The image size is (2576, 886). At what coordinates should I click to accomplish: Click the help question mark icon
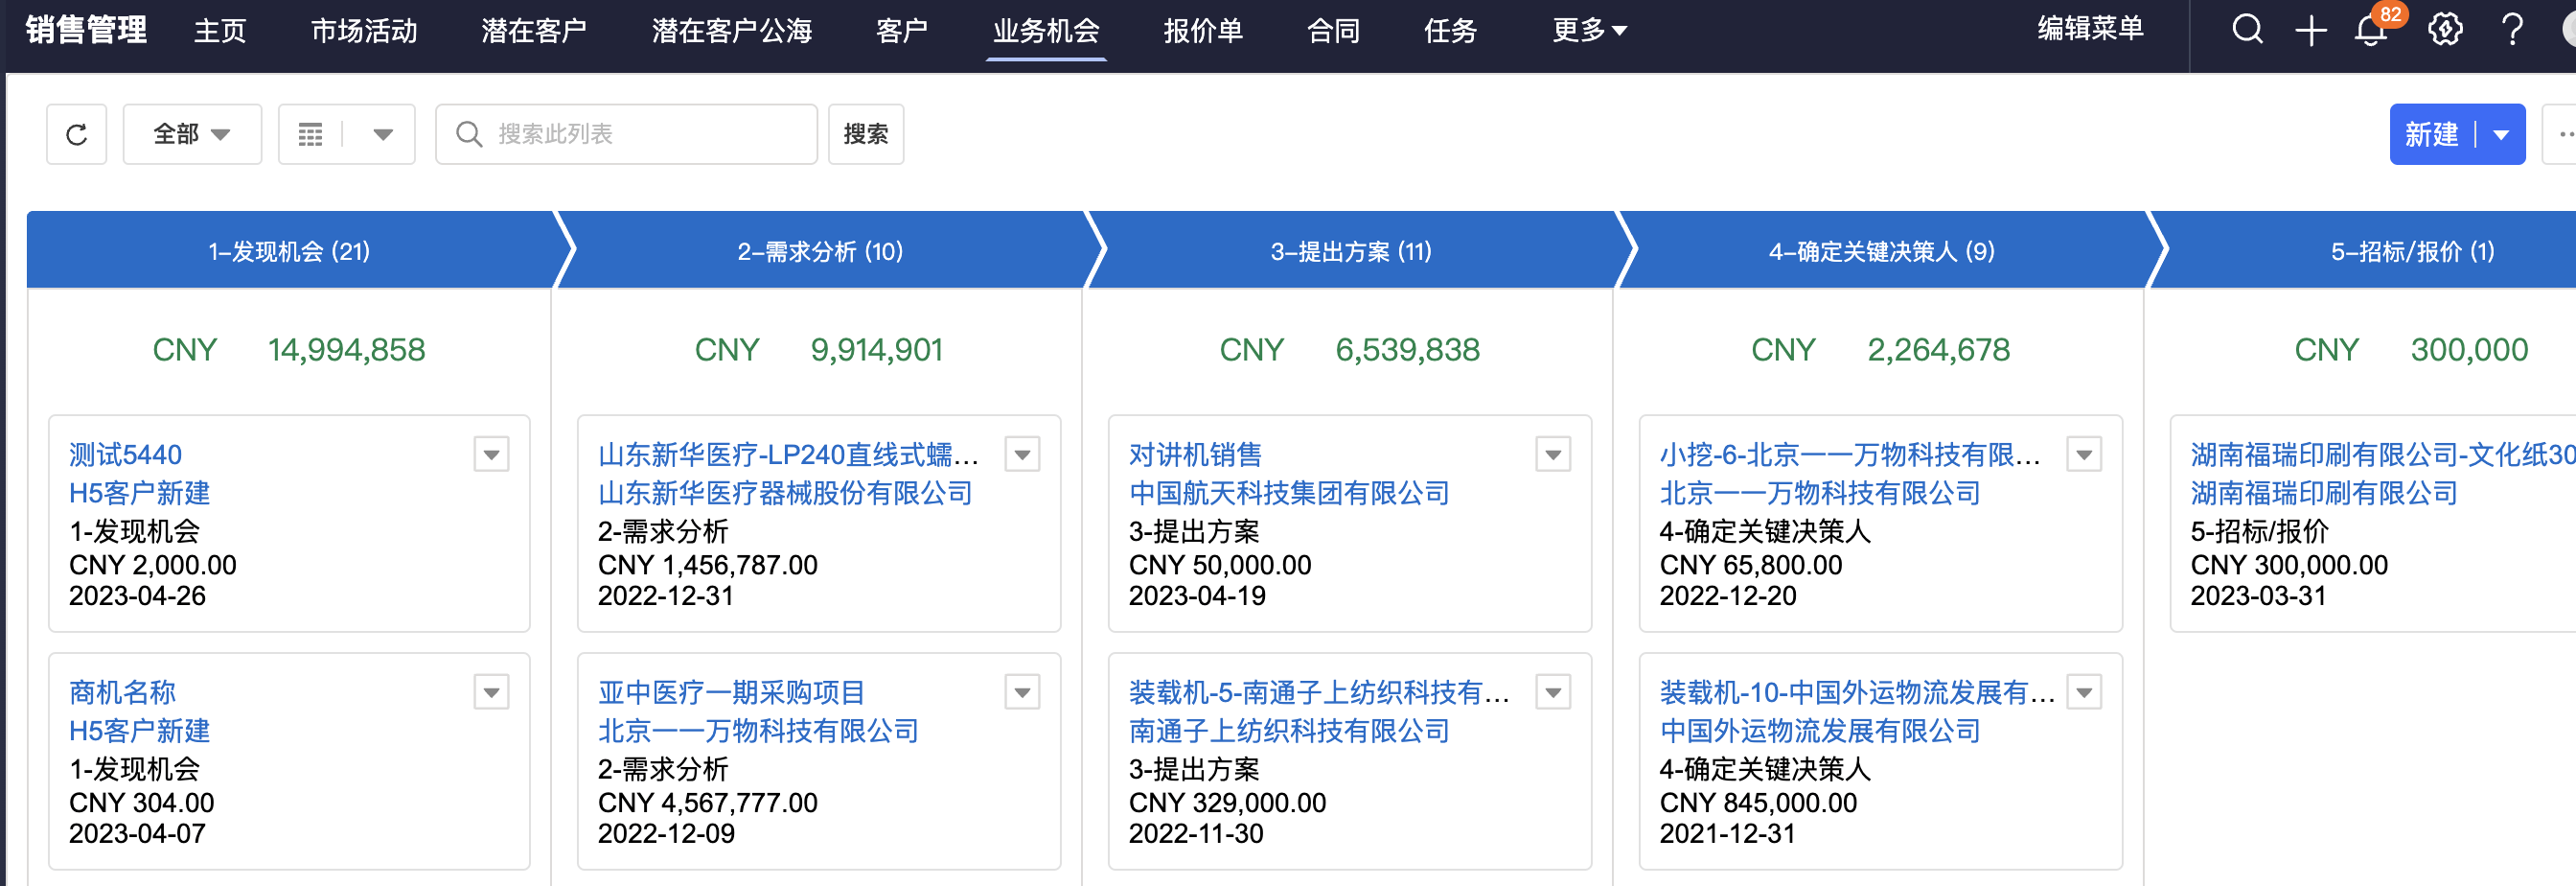pyautogui.click(x=2511, y=30)
